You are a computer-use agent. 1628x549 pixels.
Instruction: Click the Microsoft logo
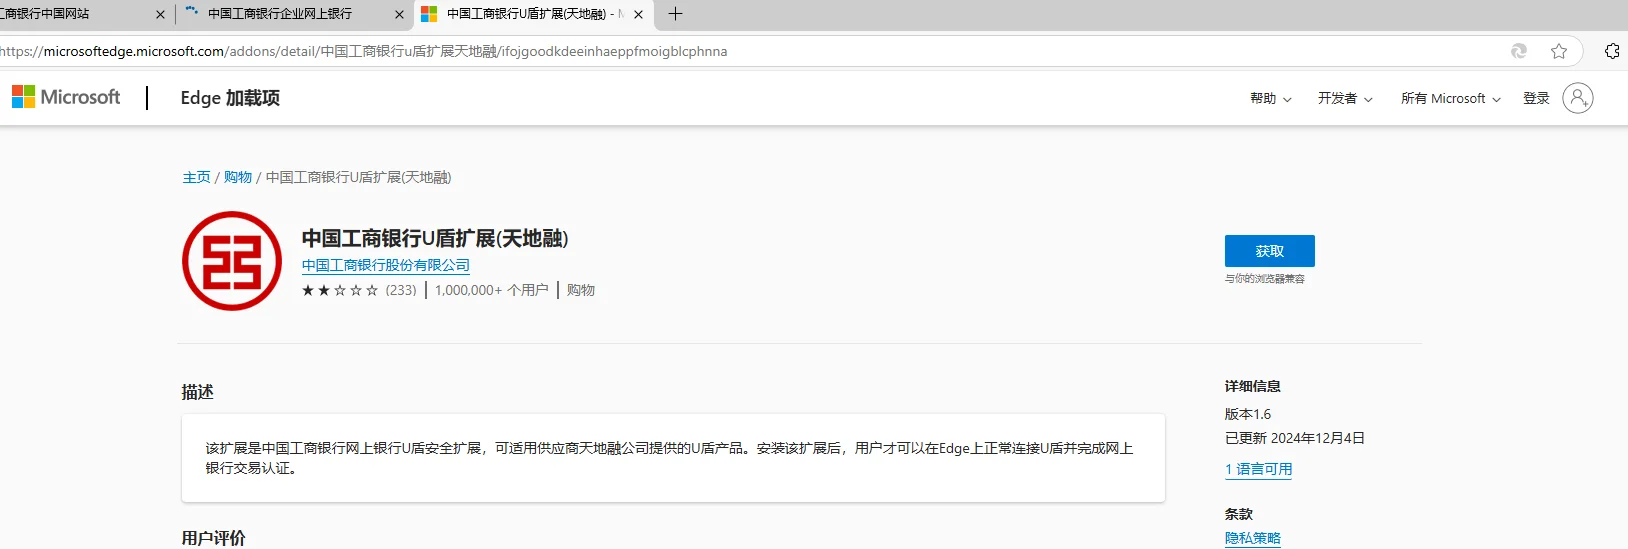(x=66, y=97)
